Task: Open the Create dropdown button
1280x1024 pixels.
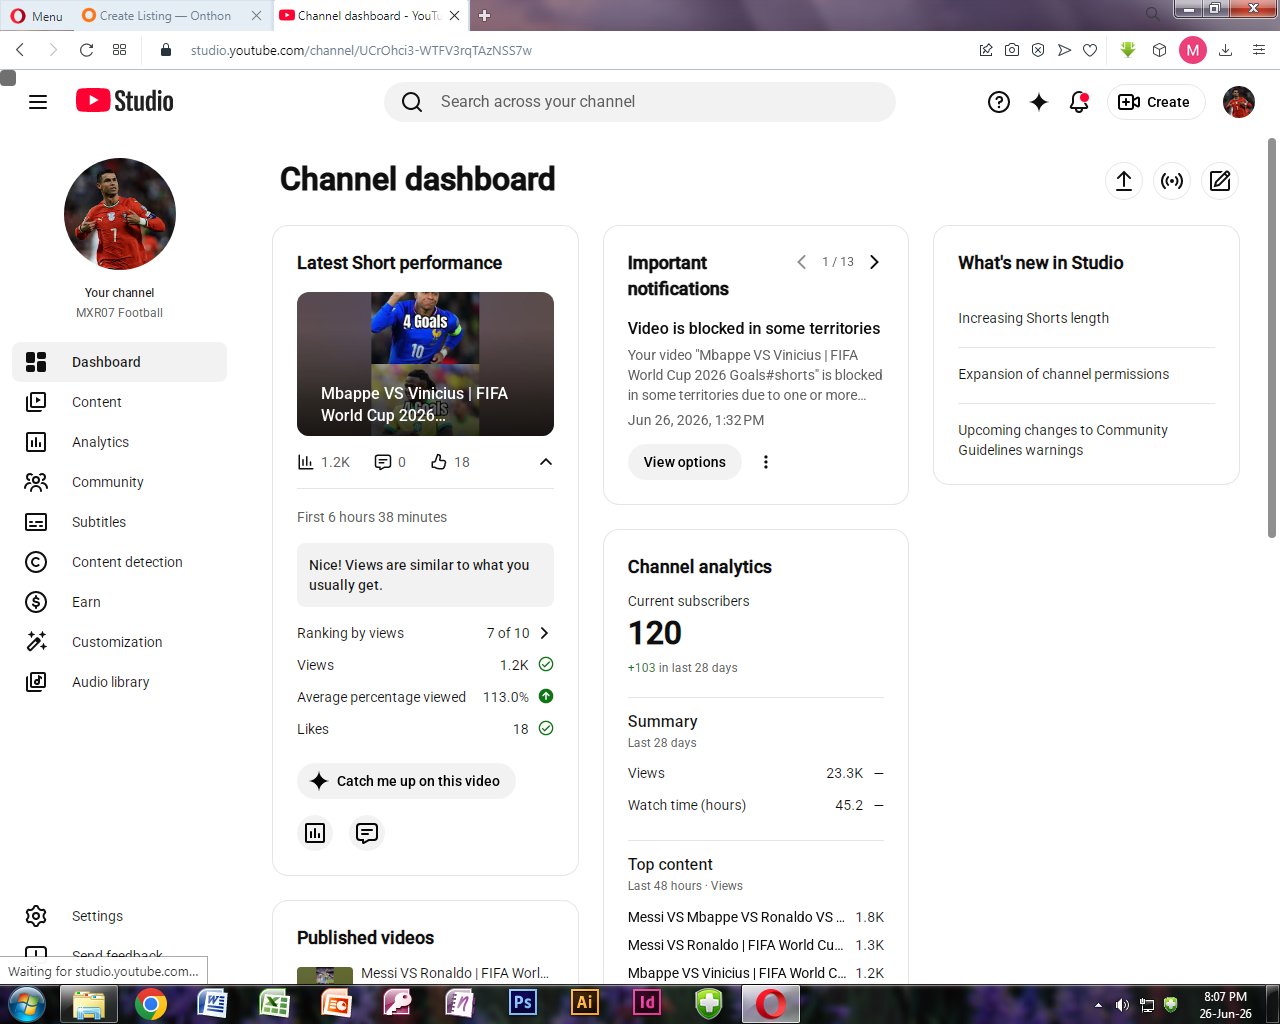Action: pyautogui.click(x=1155, y=102)
